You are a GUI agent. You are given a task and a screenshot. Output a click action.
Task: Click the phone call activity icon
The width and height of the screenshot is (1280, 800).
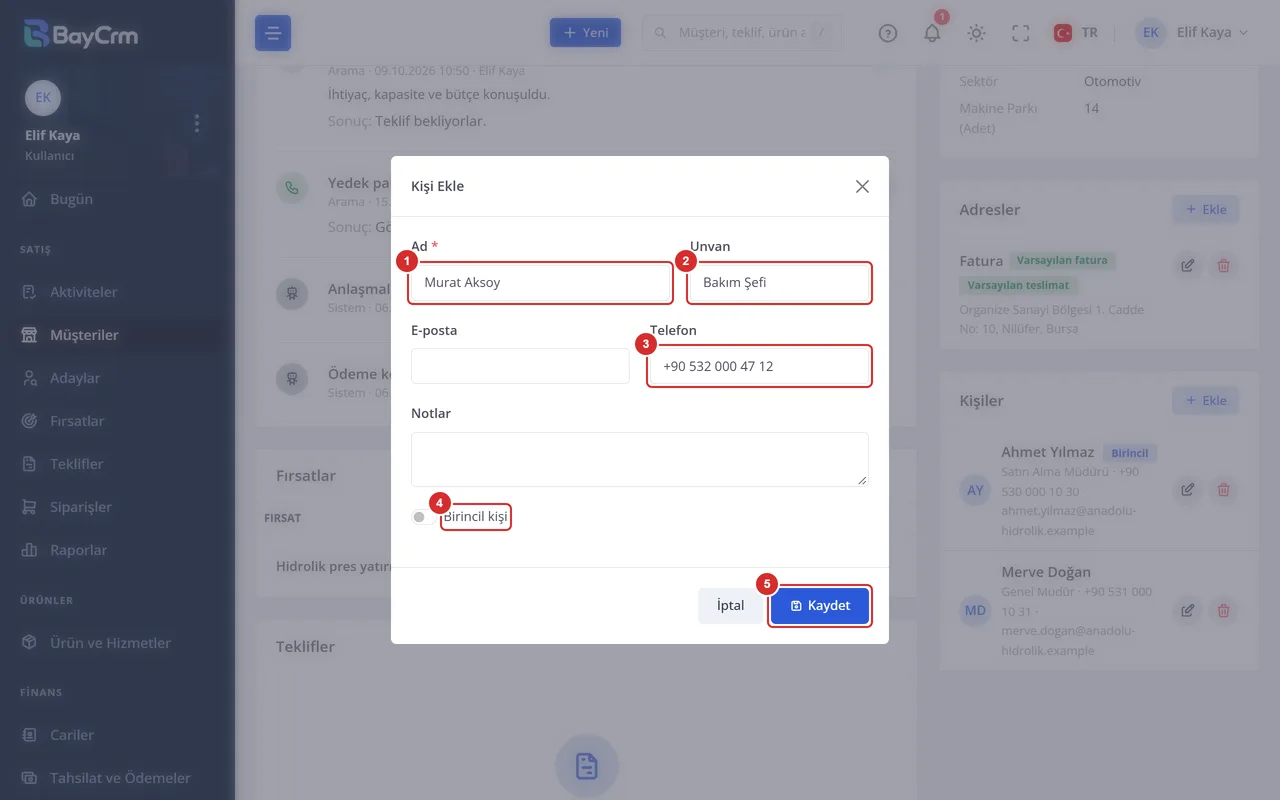(292, 187)
